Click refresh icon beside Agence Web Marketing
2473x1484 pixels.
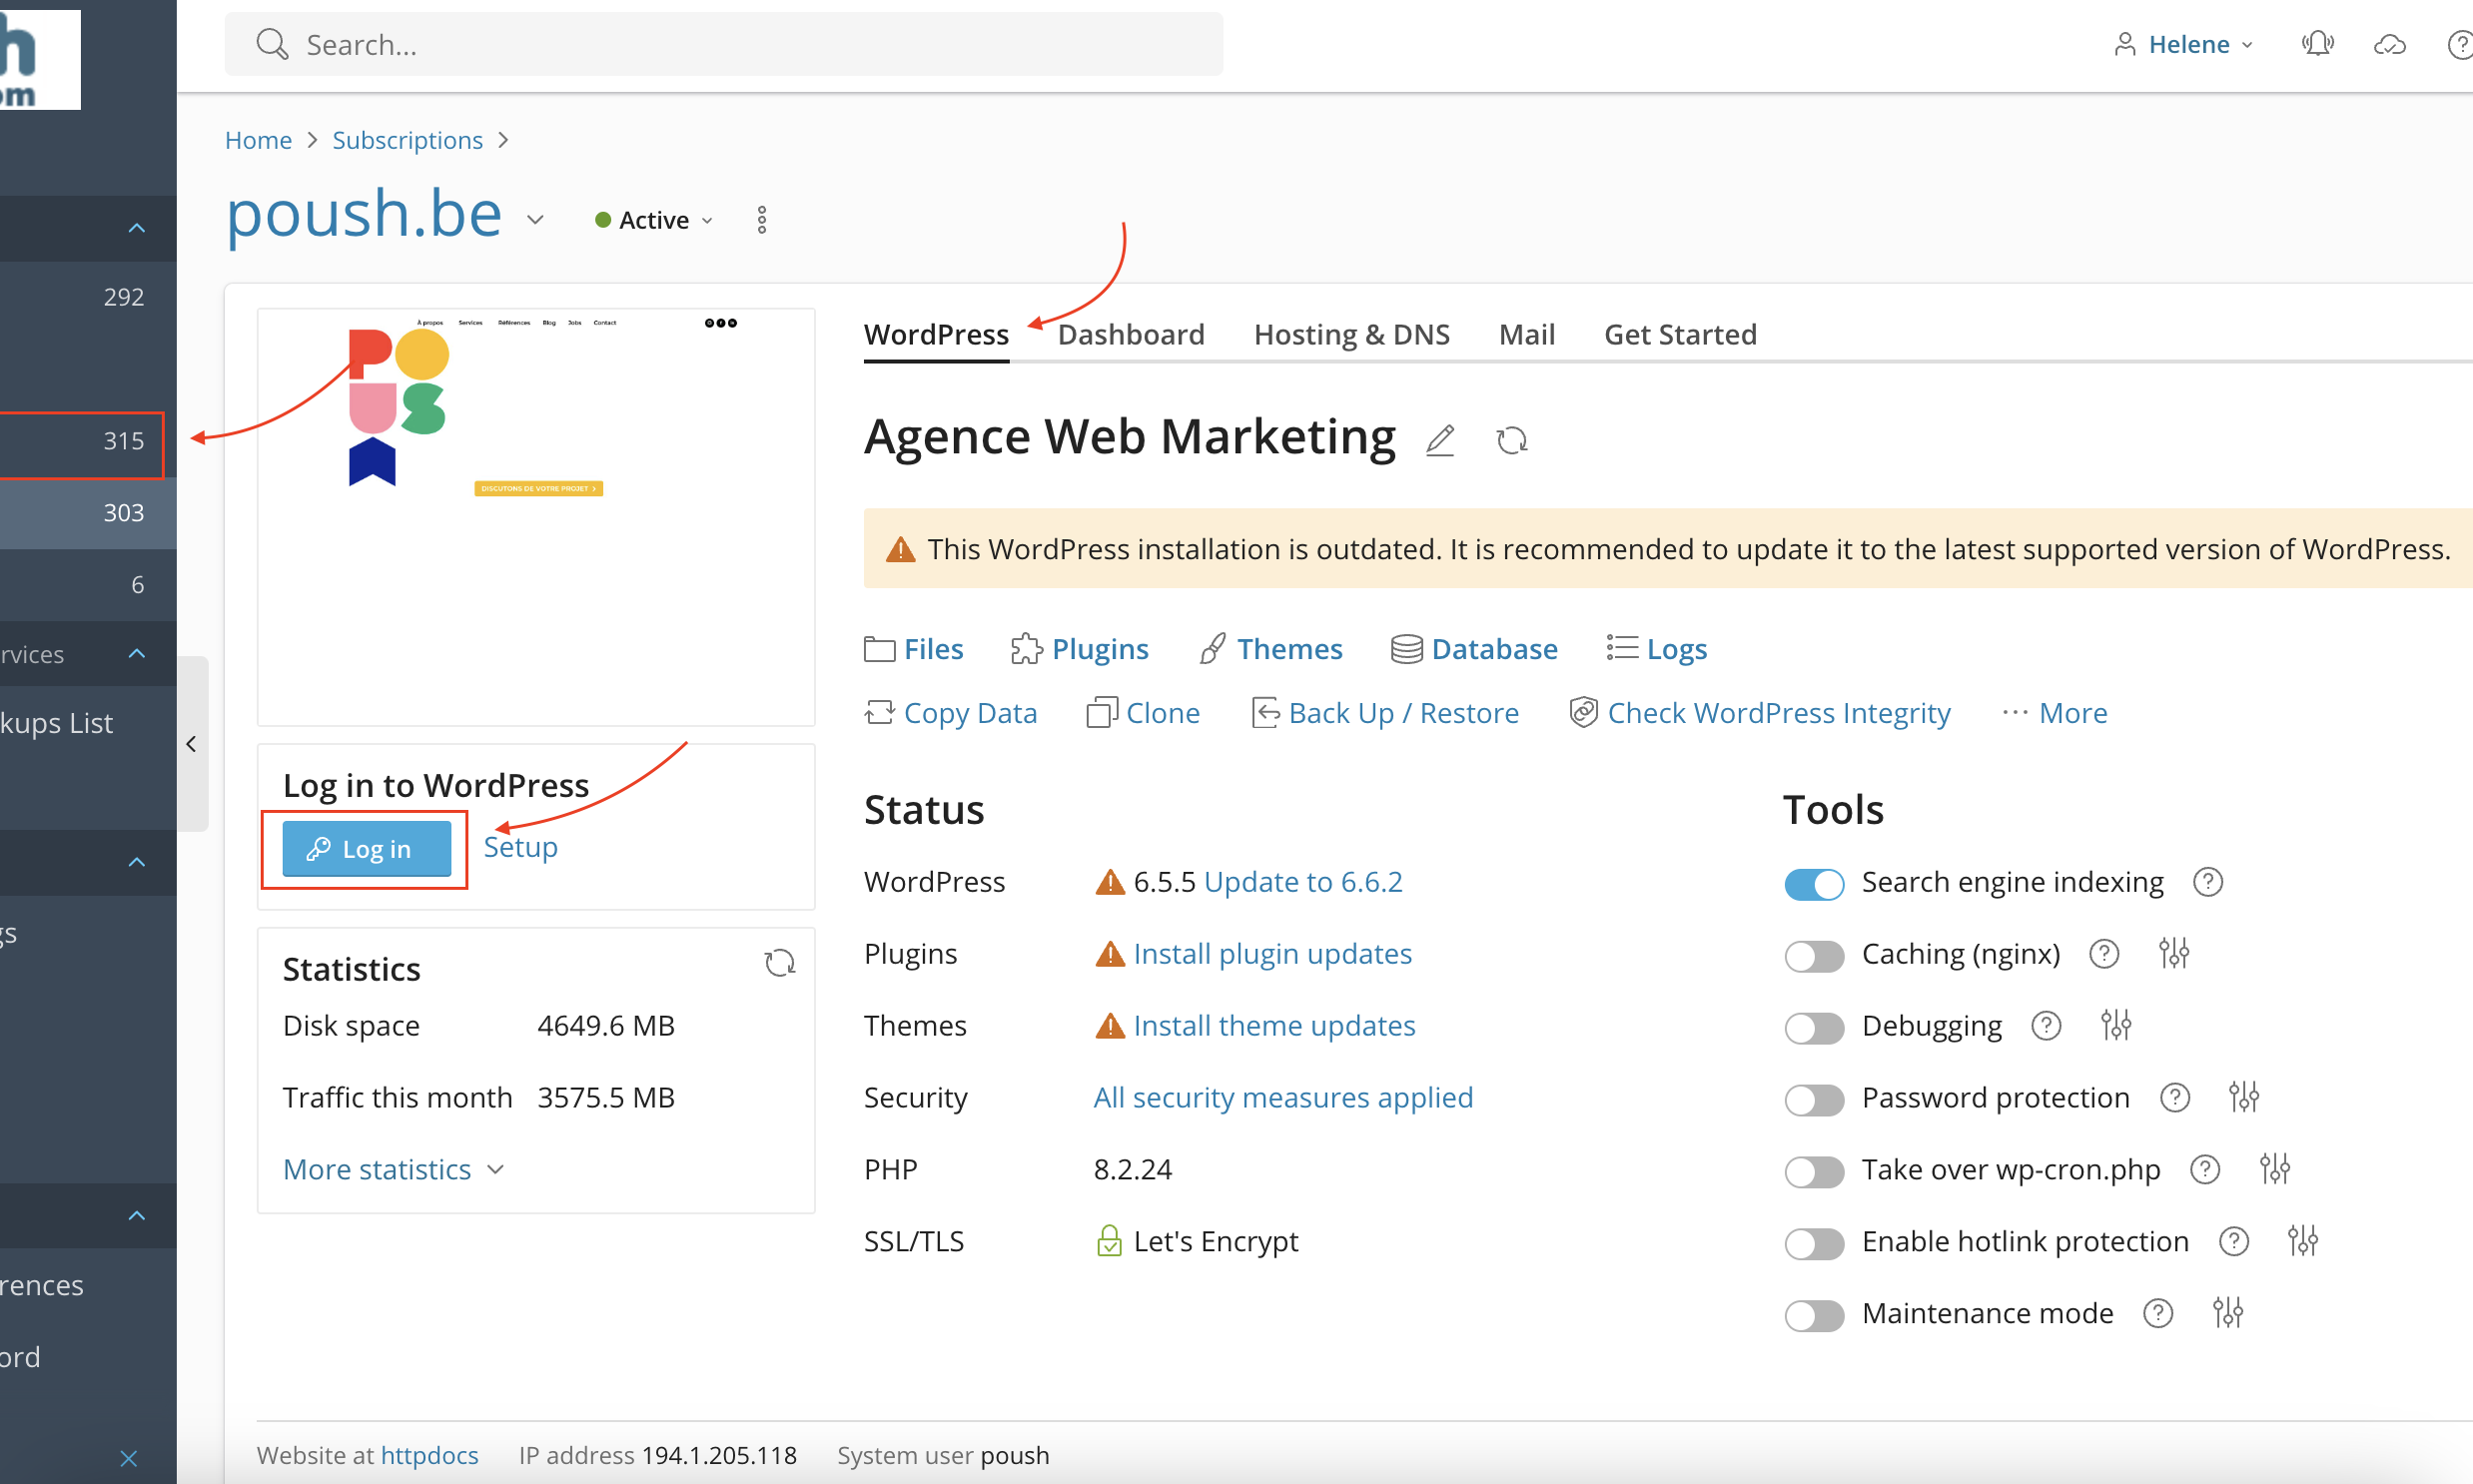1511,440
